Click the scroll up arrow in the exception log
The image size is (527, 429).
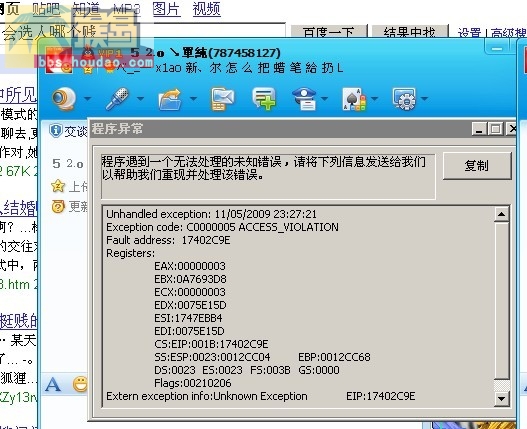click(501, 214)
